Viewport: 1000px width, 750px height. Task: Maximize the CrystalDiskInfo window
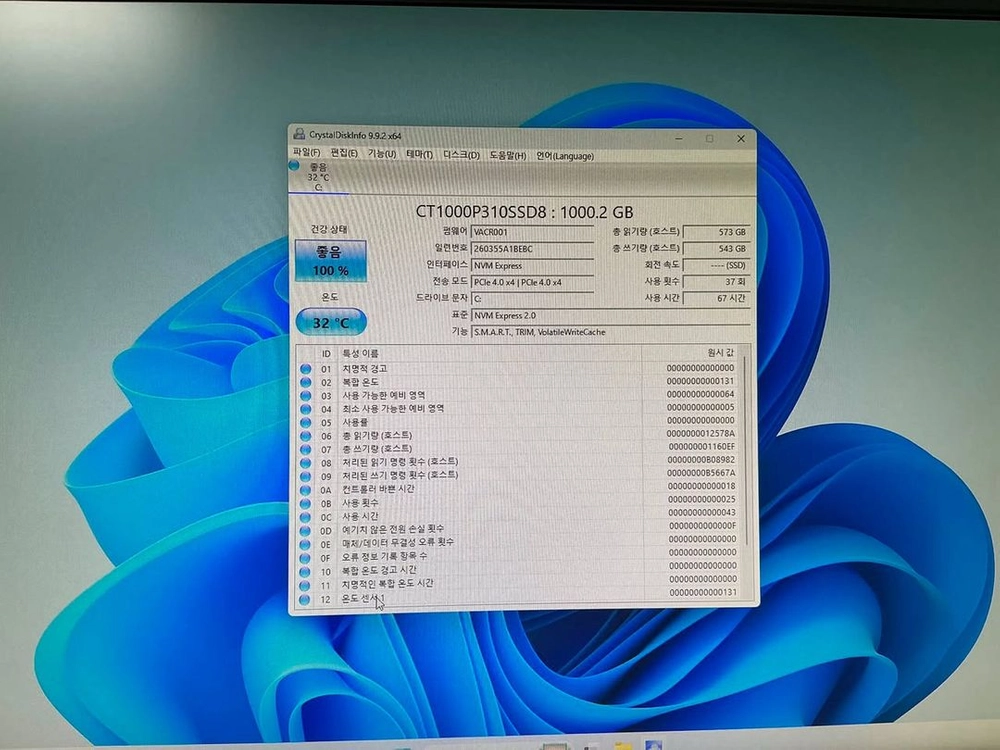[x=709, y=138]
